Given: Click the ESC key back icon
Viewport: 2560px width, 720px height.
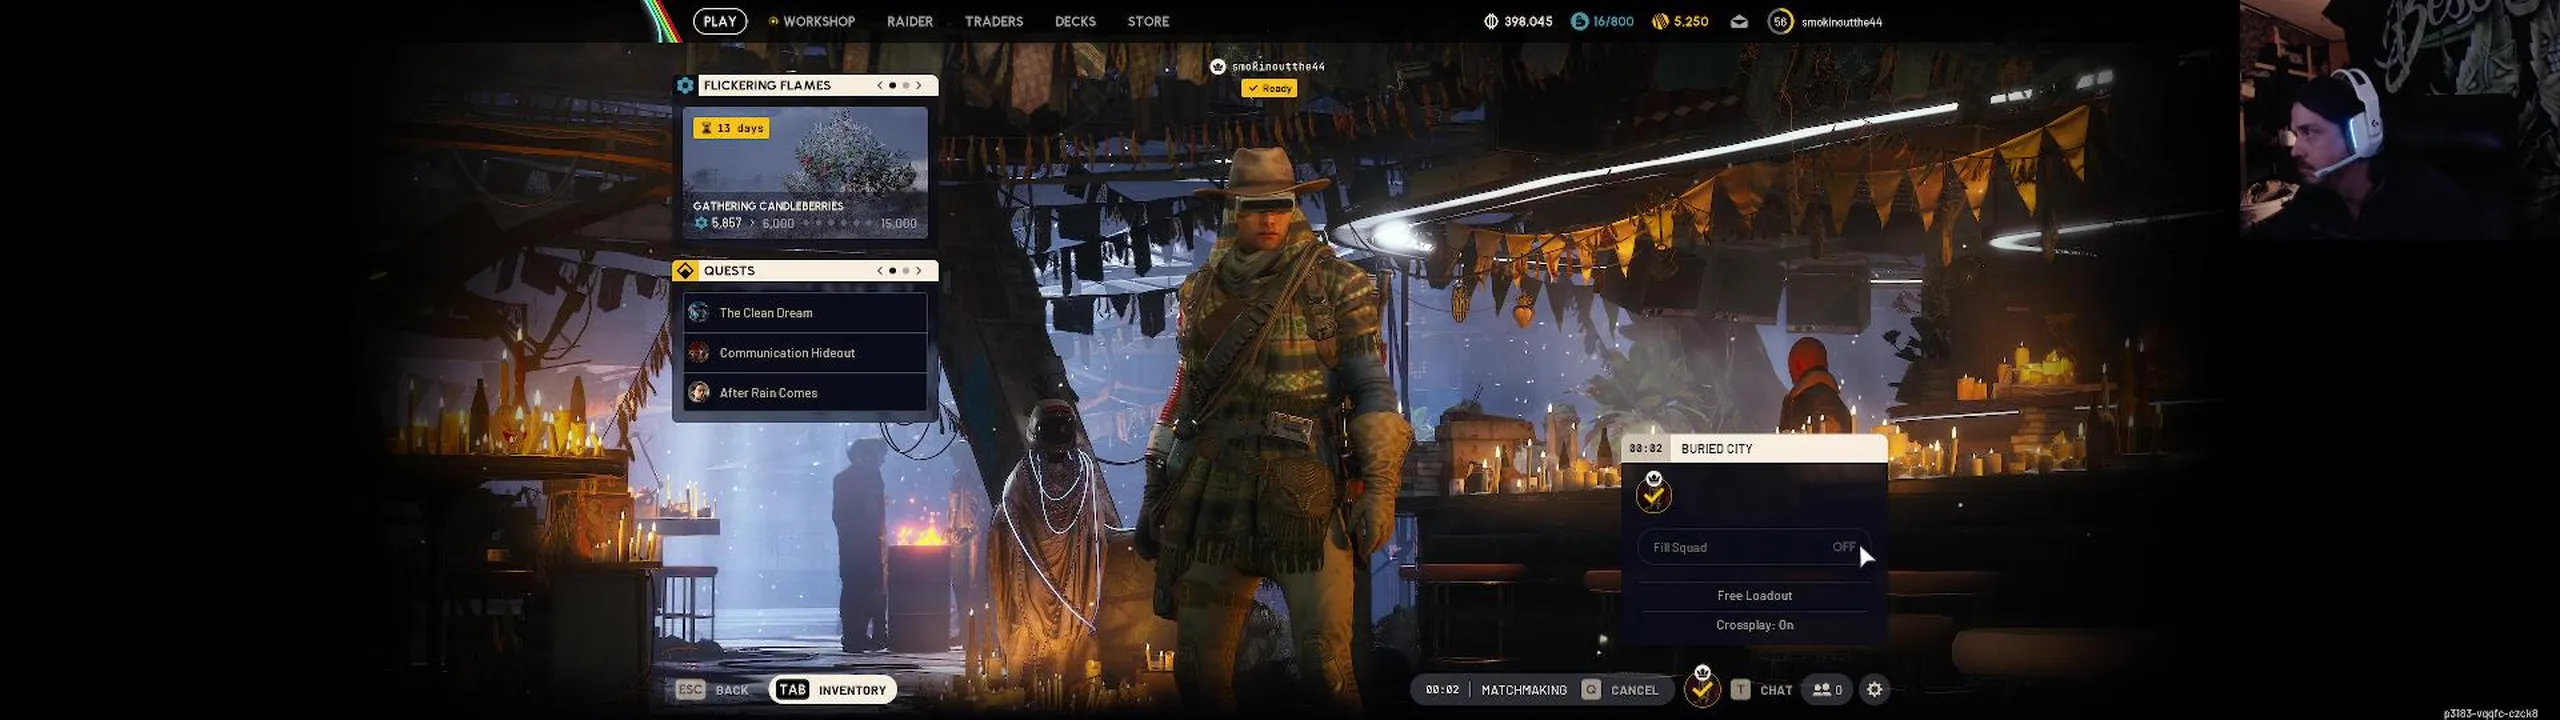Looking at the screenshot, I should point(691,689).
